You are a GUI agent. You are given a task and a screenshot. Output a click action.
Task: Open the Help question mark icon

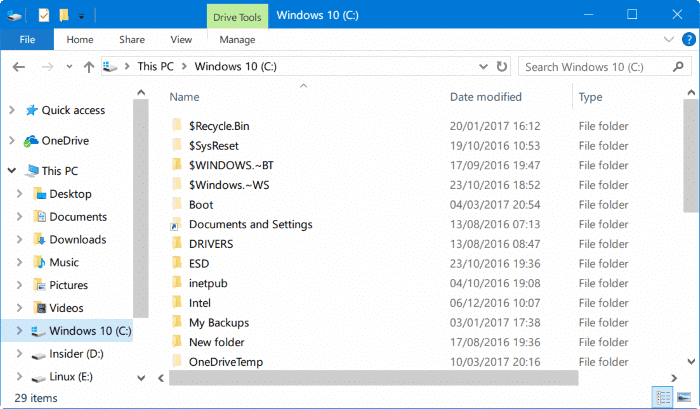[x=688, y=39]
